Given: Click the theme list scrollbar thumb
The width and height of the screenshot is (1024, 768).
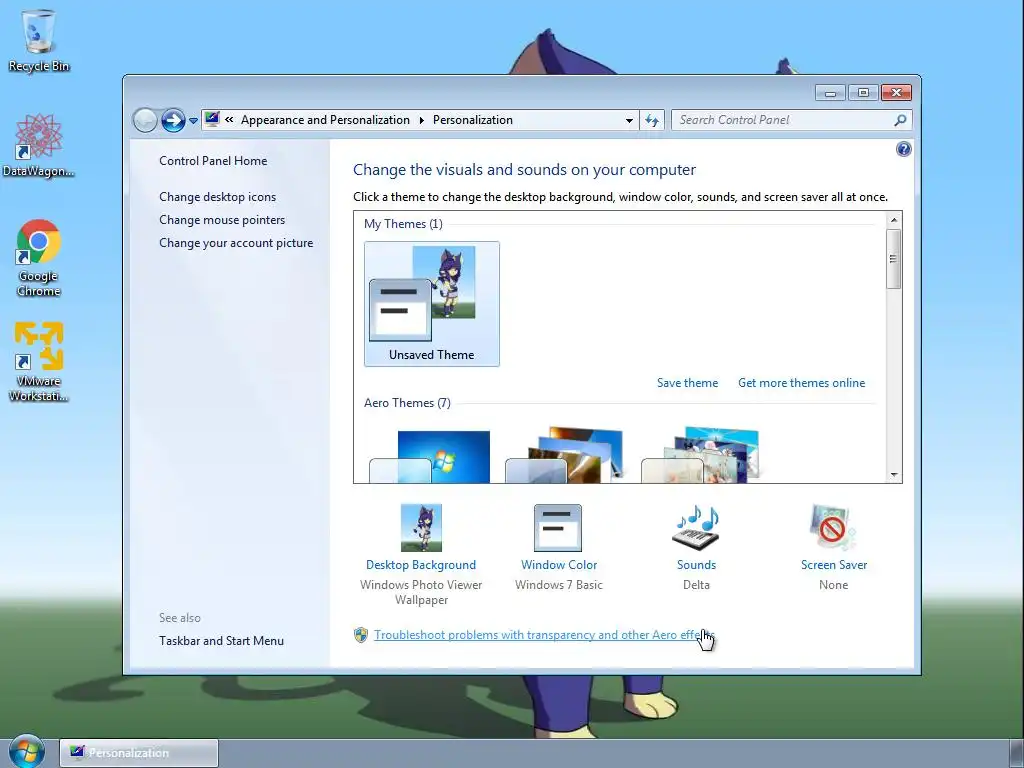Looking at the screenshot, I should pyautogui.click(x=894, y=259).
